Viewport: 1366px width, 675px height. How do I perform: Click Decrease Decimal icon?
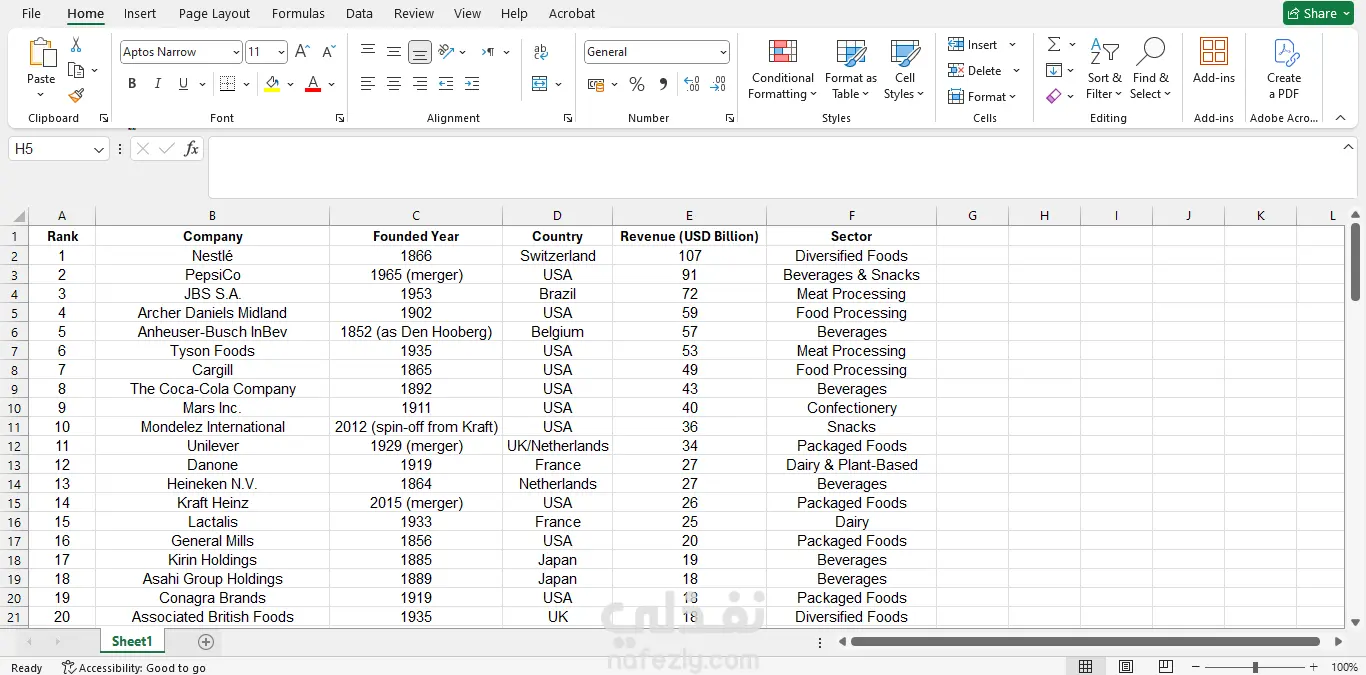pyautogui.click(x=718, y=84)
